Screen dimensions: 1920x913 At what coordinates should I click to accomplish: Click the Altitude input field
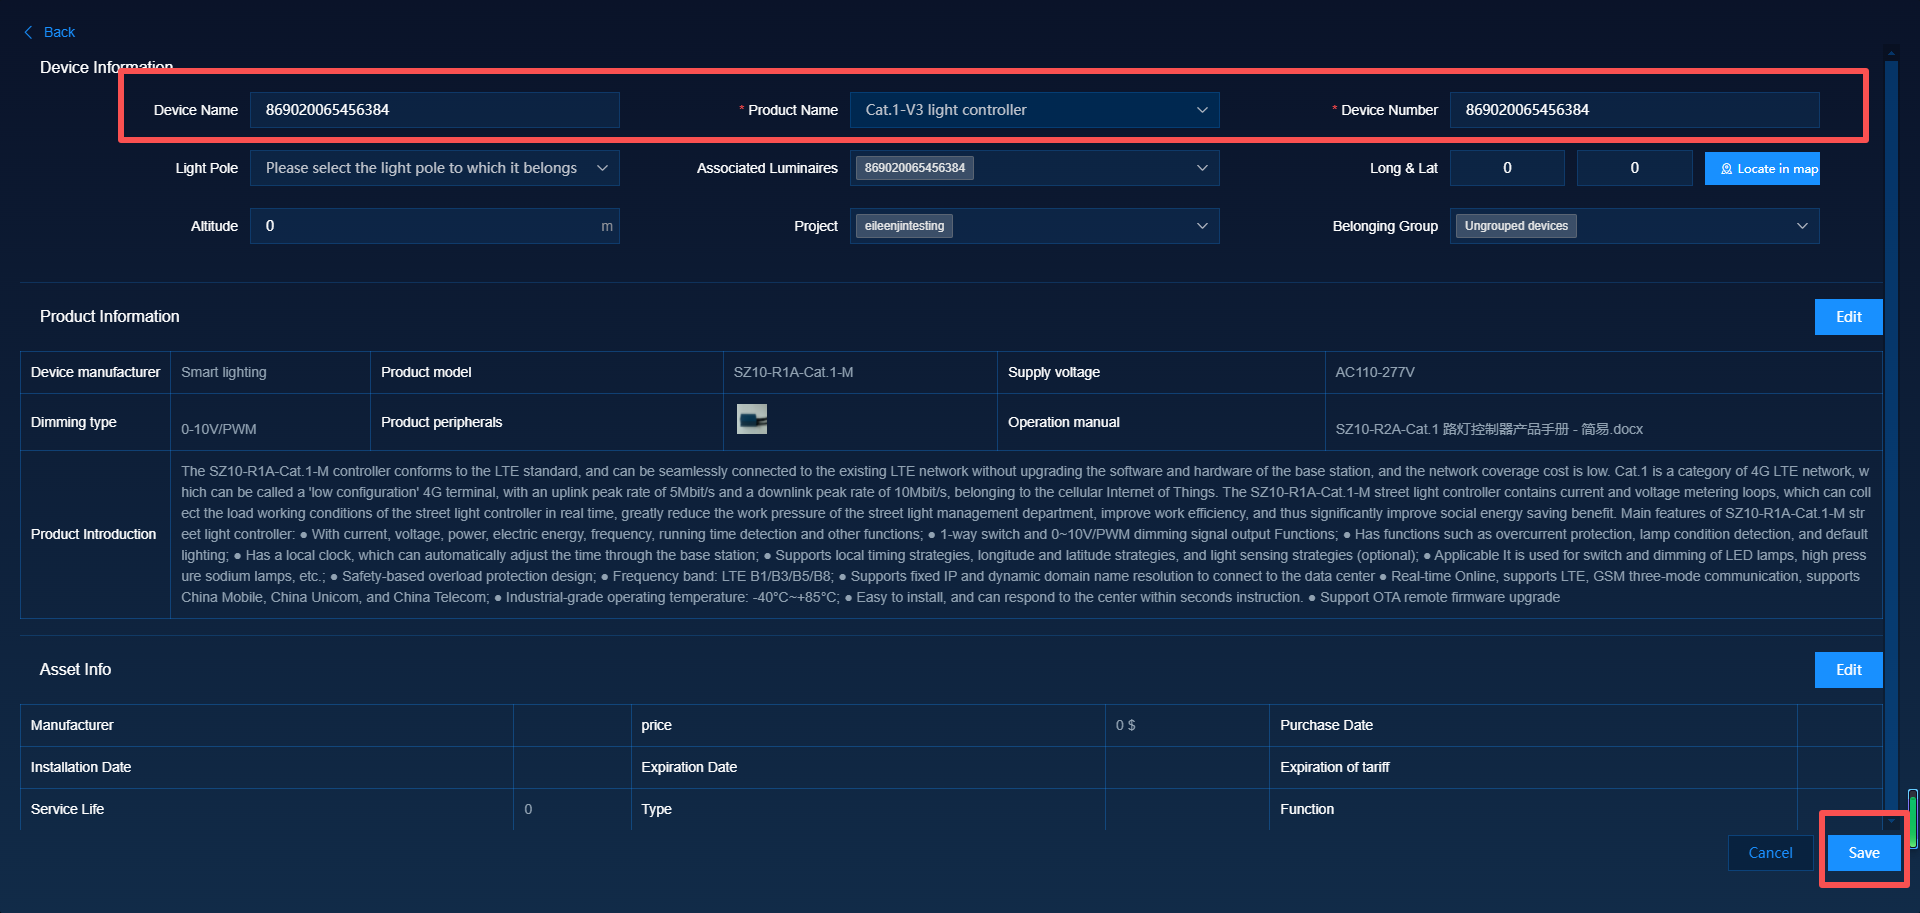[425, 226]
